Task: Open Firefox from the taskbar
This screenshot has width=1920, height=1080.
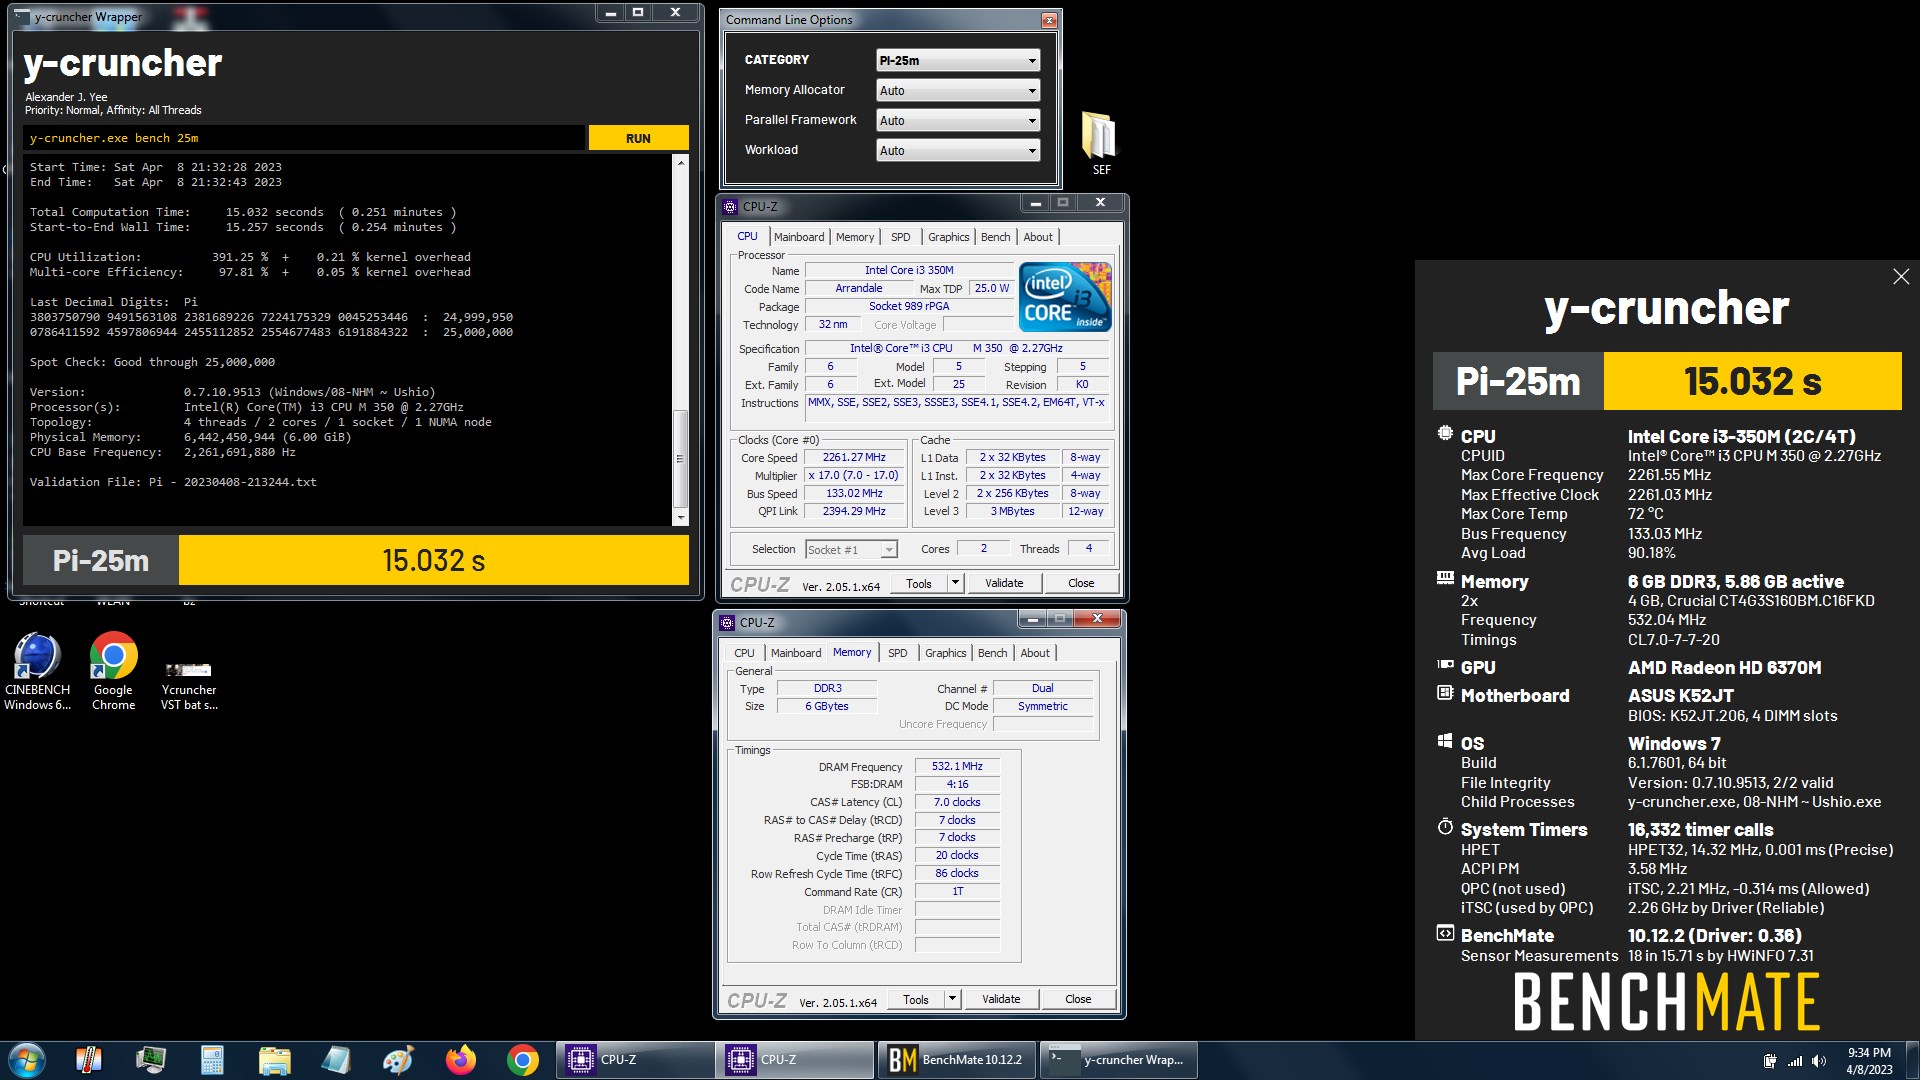Action: 460,1060
